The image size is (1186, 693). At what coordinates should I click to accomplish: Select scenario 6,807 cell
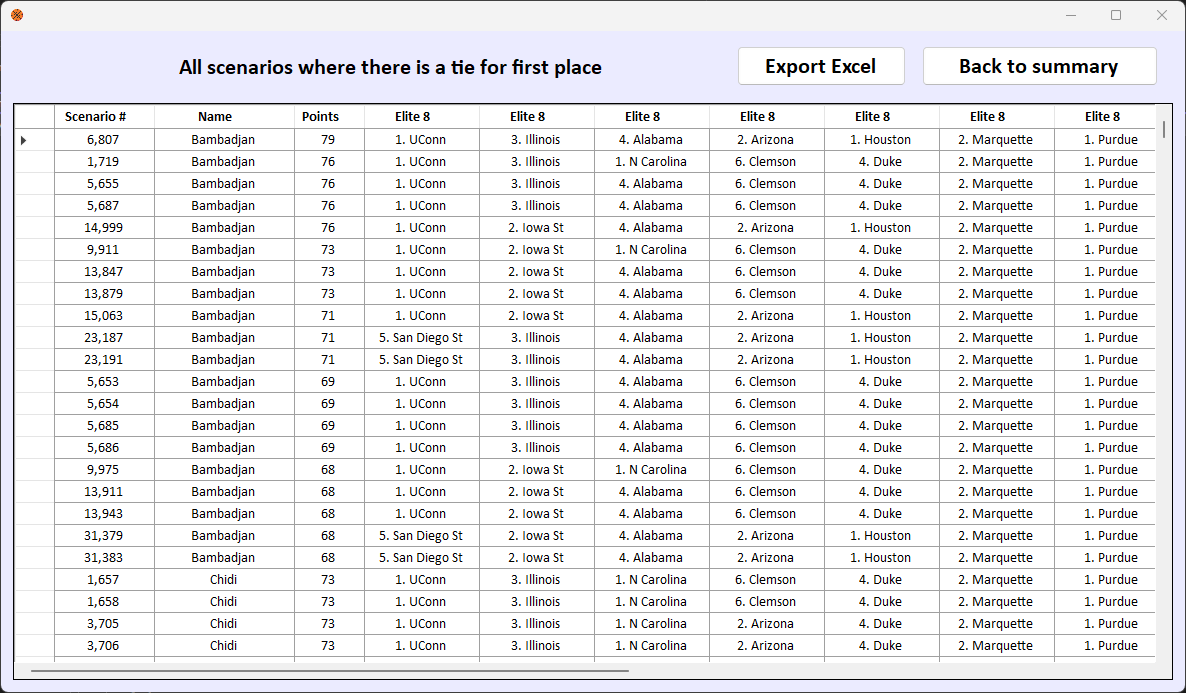pos(104,140)
